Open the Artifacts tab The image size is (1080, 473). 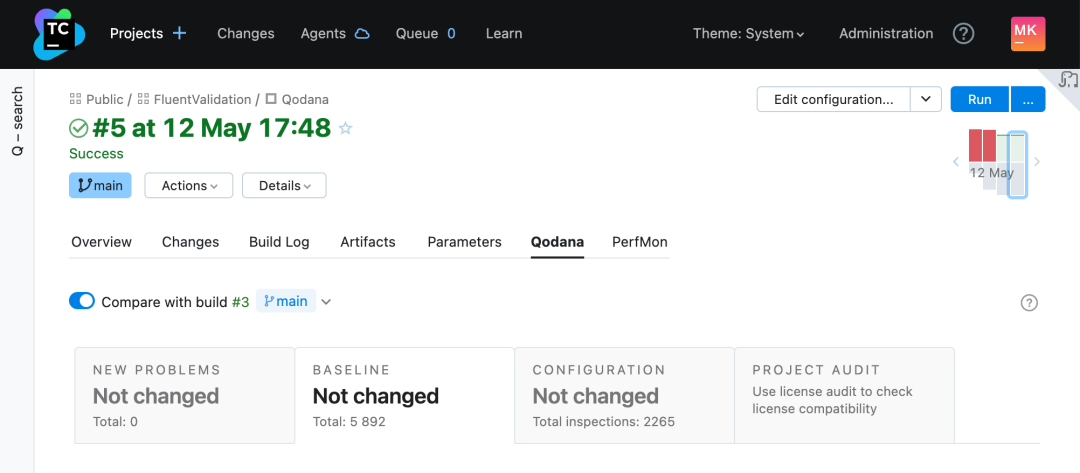tap(368, 242)
